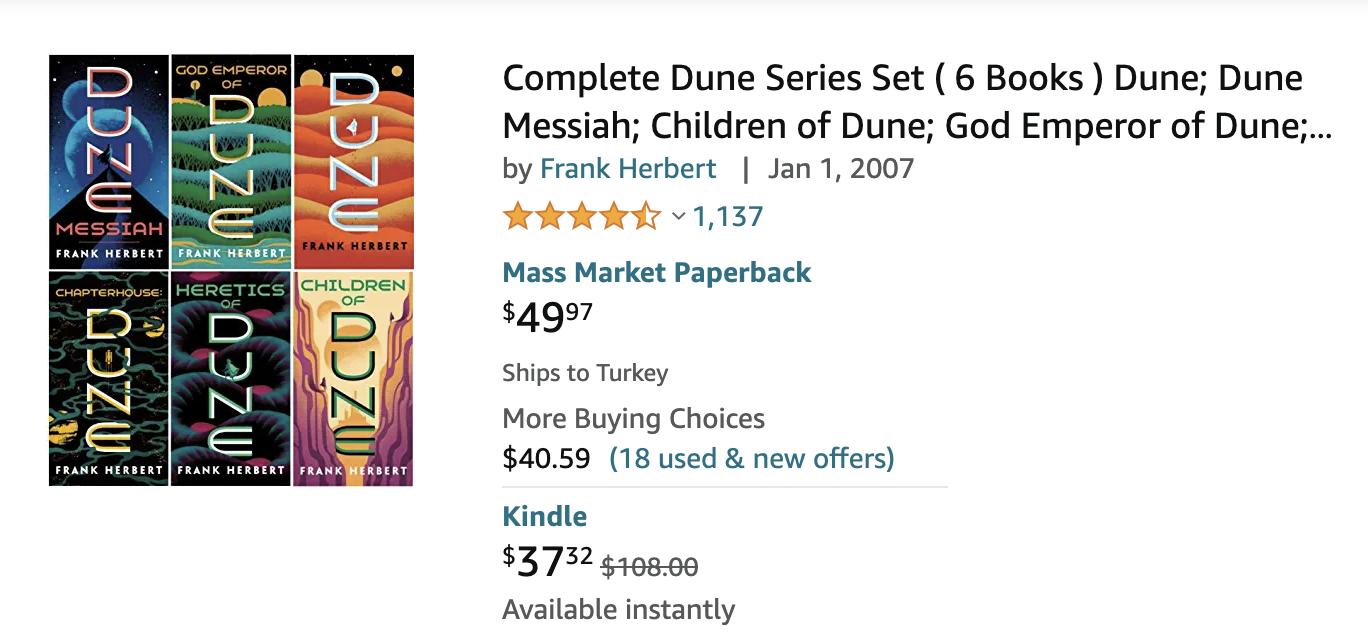Select the Mass Market Paperback format
Screen dimensions: 1368x638
tap(656, 272)
